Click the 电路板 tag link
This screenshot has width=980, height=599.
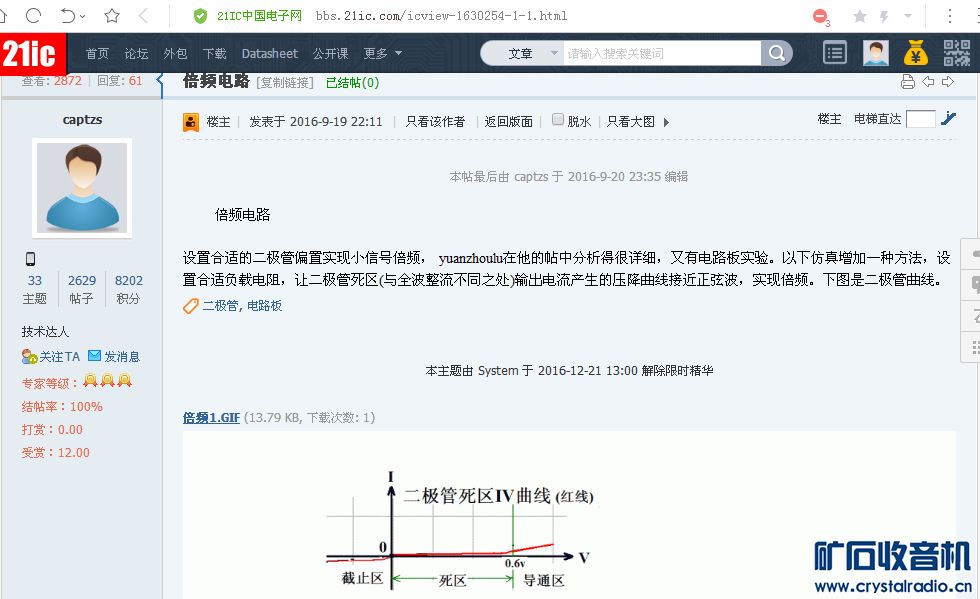coord(264,306)
